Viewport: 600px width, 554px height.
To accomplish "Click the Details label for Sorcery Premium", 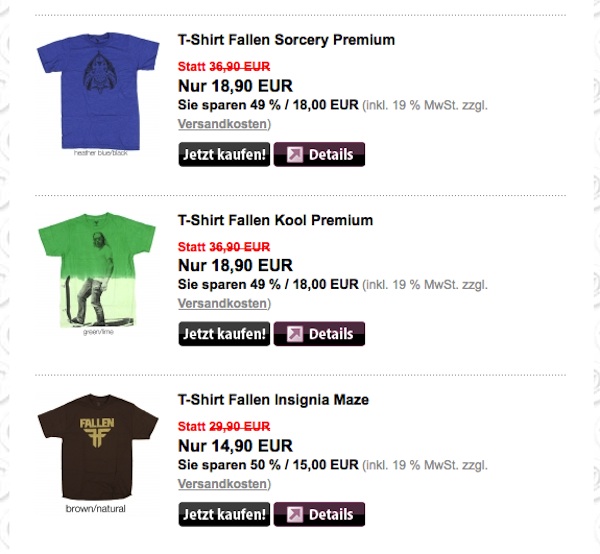I will point(331,155).
